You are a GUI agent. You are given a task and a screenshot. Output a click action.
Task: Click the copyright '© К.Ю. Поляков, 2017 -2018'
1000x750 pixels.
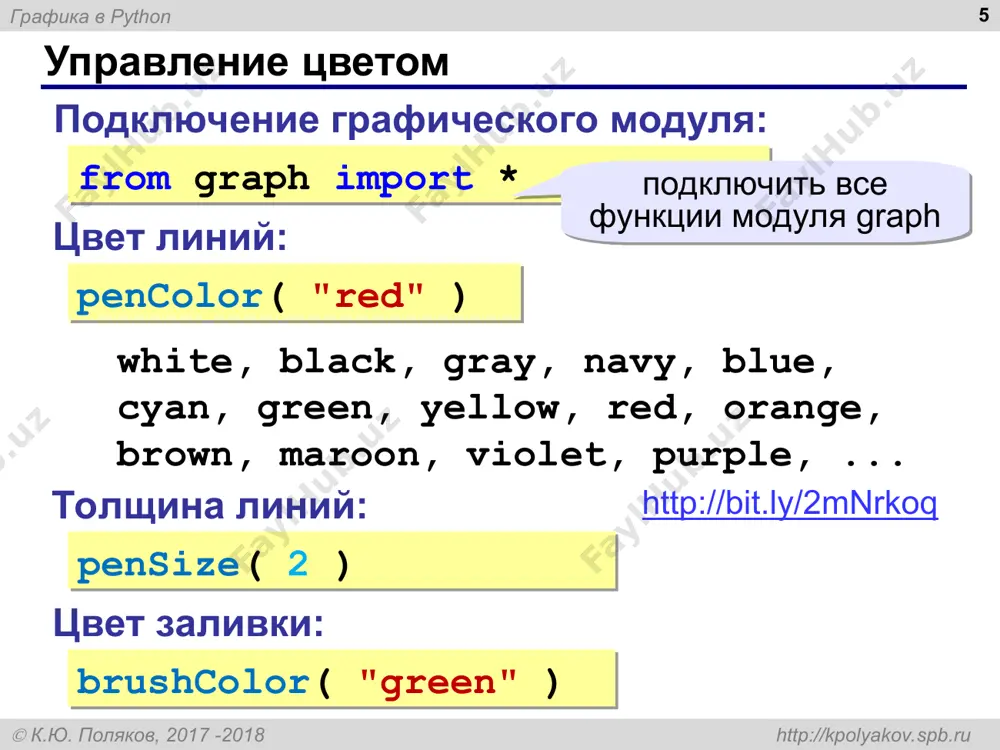pyautogui.click(x=138, y=735)
